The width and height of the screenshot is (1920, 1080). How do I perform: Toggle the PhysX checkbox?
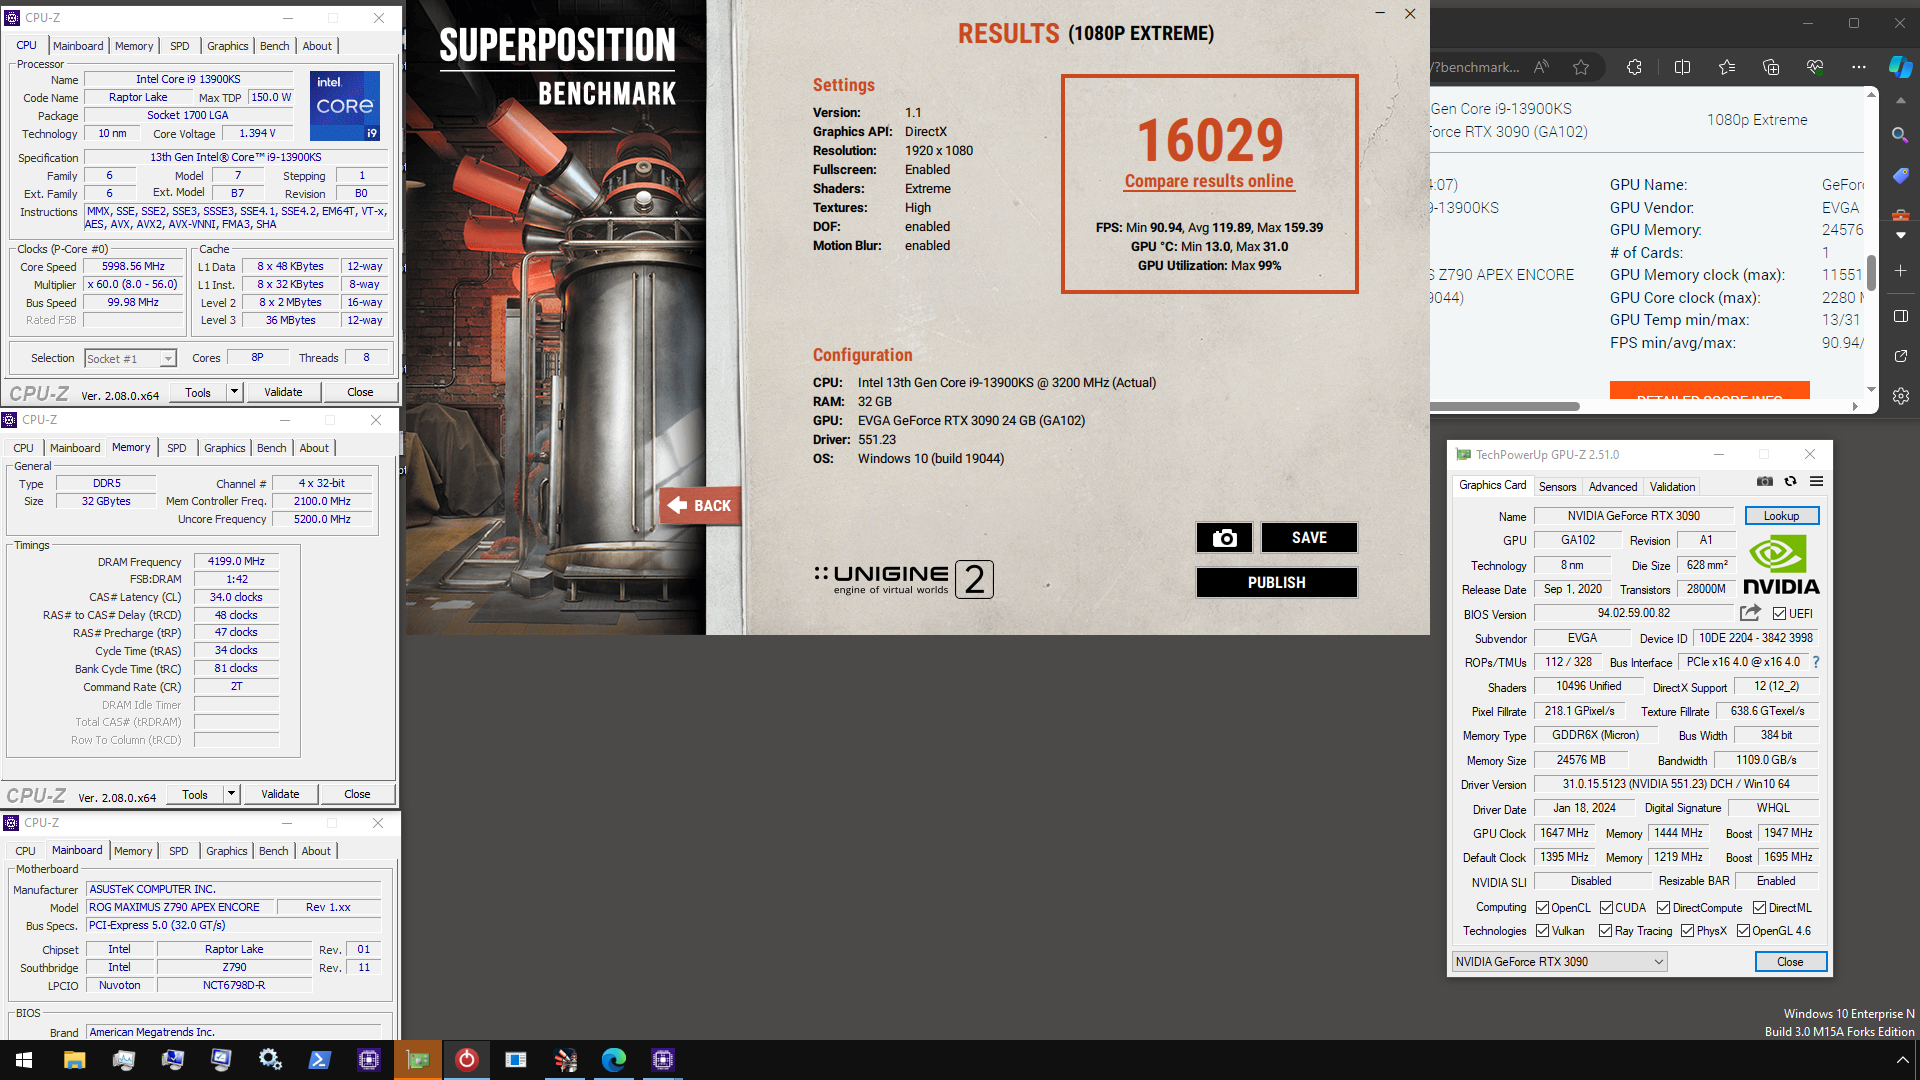click(x=1687, y=931)
